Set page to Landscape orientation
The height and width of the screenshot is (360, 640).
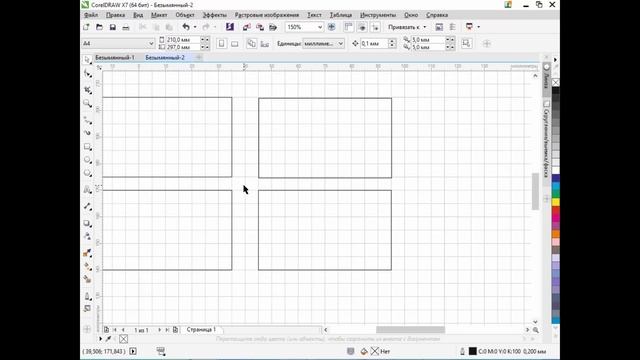pyautogui.click(x=235, y=43)
